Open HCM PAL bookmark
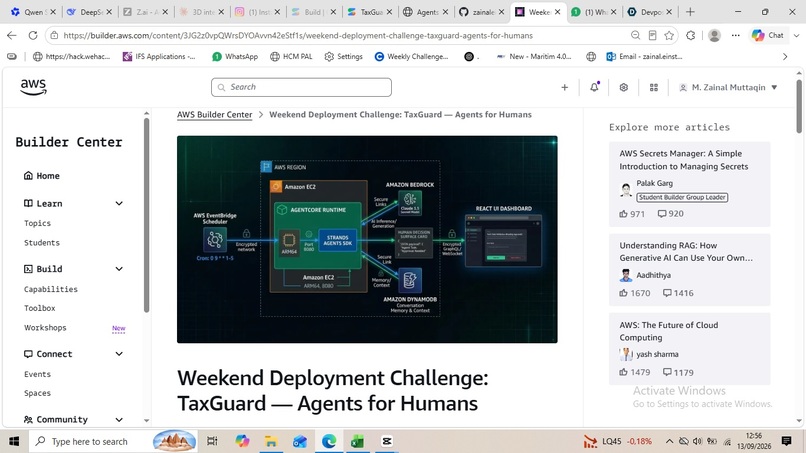Image resolution: width=806 pixels, height=453 pixels. [x=291, y=57]
